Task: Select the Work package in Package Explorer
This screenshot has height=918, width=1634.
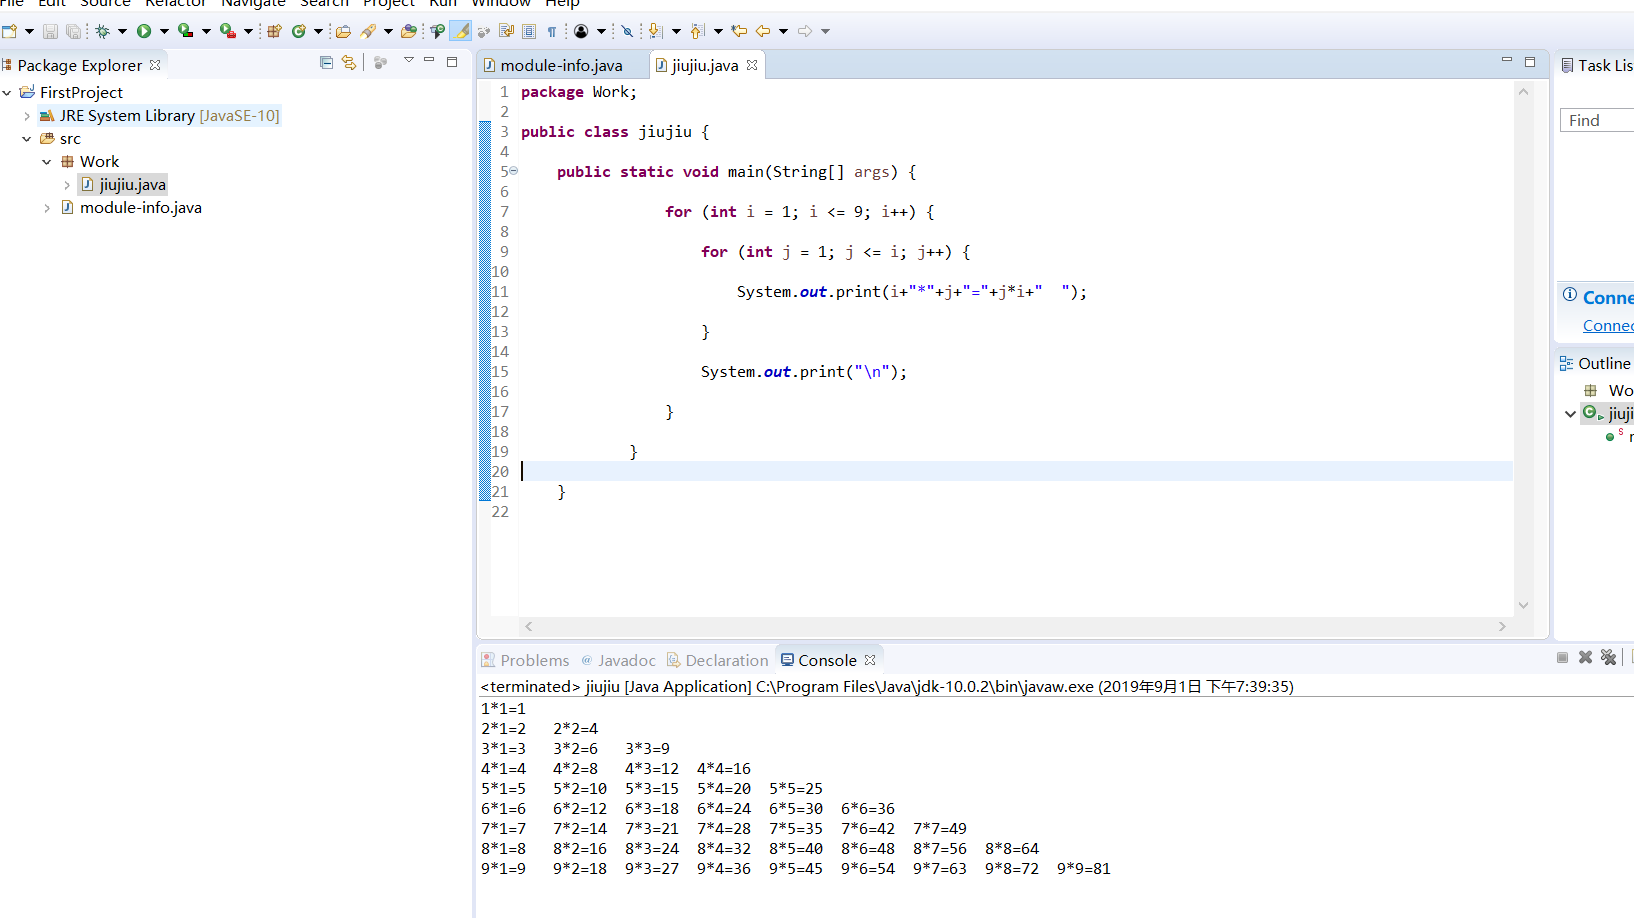Action: coord(89,162)
